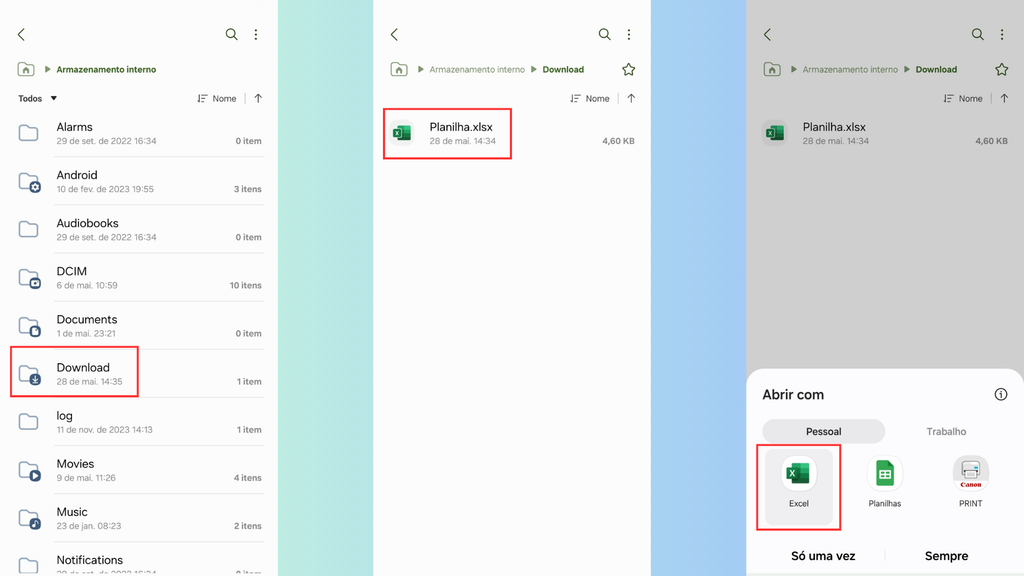Tap 'Só uma vez' button
1024x576 pixels.
(x=823, y=556)
